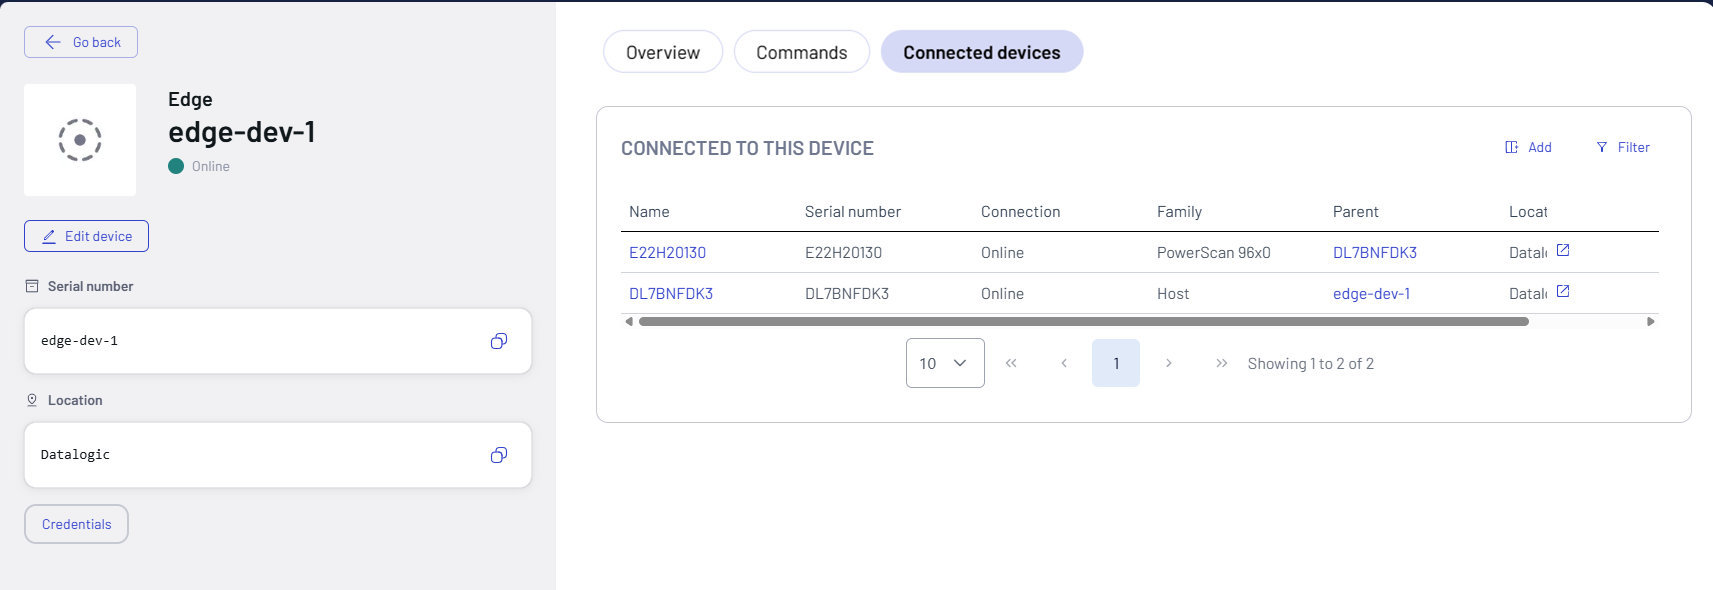Select page 1 in the pagination
The image size is (1713, 590).
1116,363
